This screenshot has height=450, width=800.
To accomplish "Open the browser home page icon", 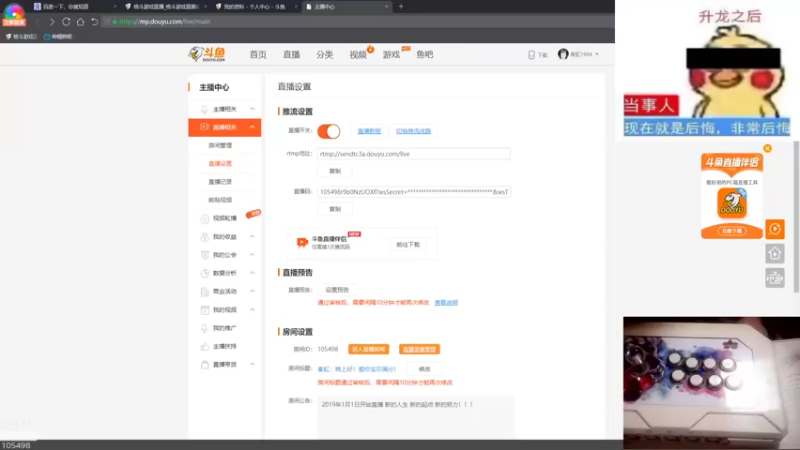I will pos(80,22).
